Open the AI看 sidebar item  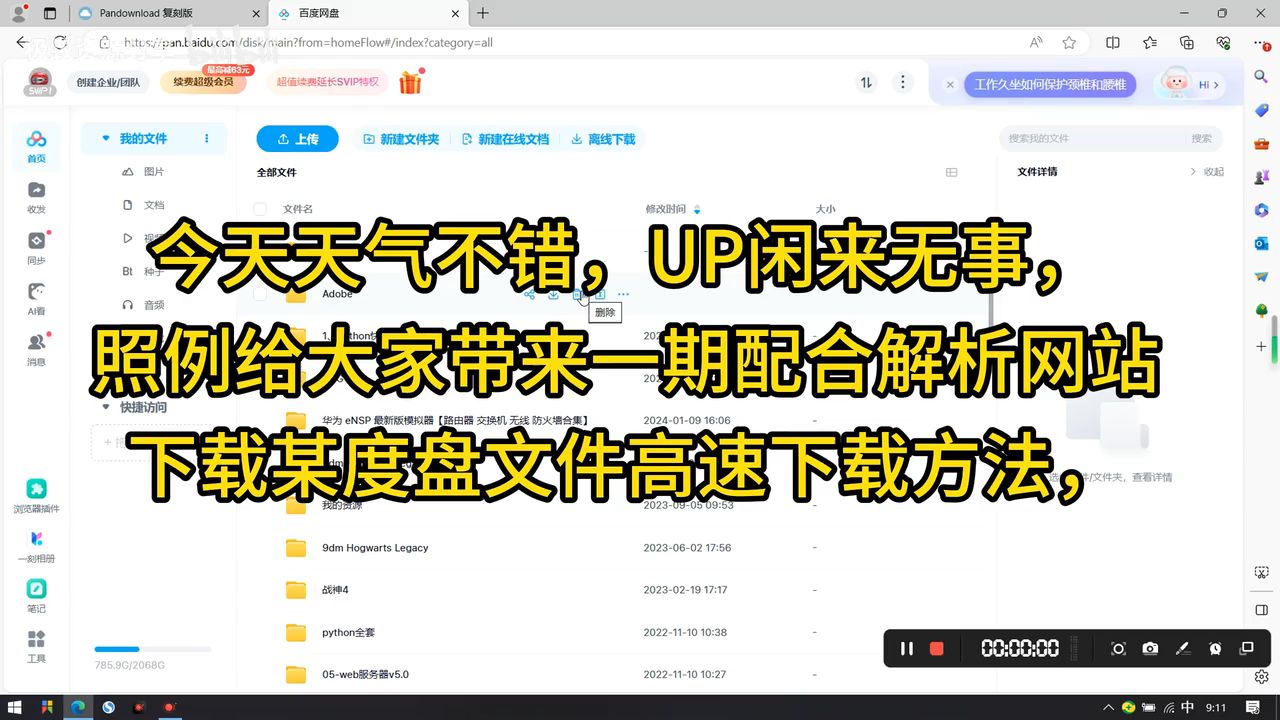[x=36, y=298]
